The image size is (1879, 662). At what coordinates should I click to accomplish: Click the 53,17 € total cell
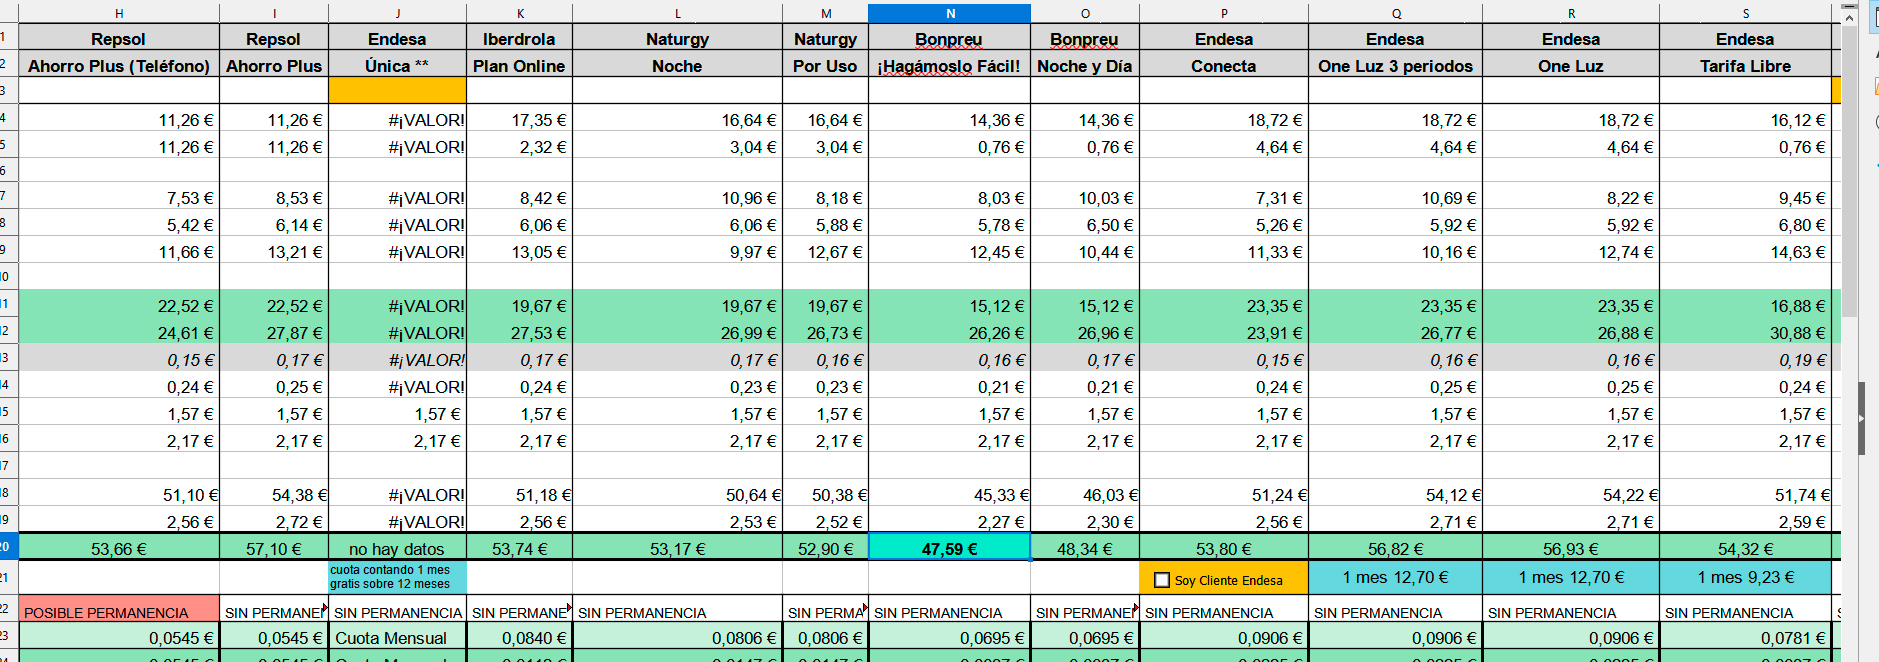coord(678,549)
